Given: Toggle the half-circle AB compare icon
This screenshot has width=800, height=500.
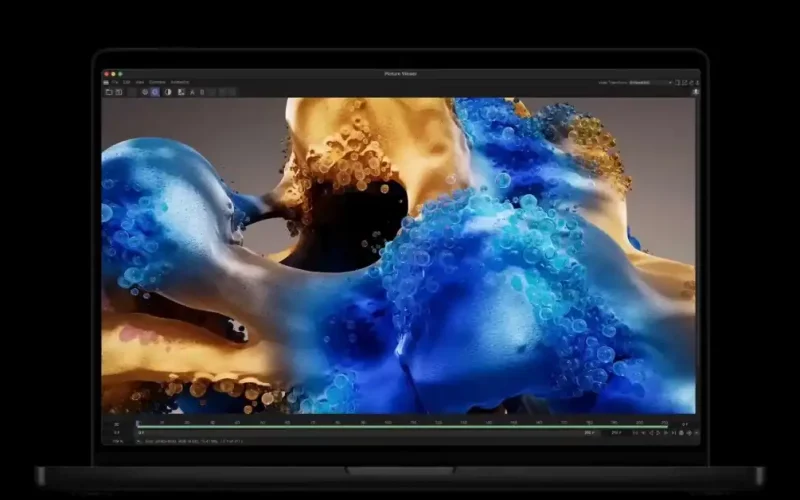Looking at the screenshot, I should [x=168, y=92].
